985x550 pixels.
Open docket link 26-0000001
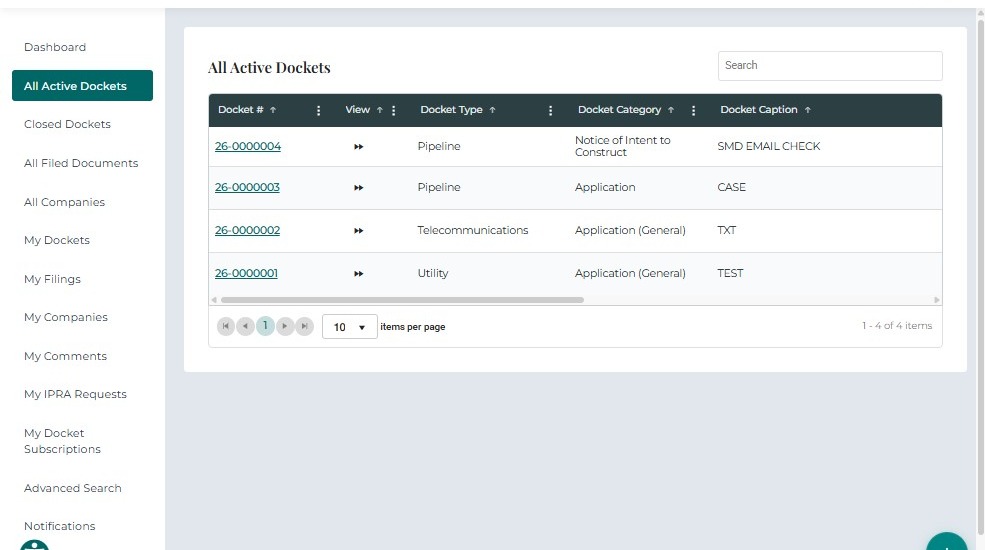tap(246, 273)
